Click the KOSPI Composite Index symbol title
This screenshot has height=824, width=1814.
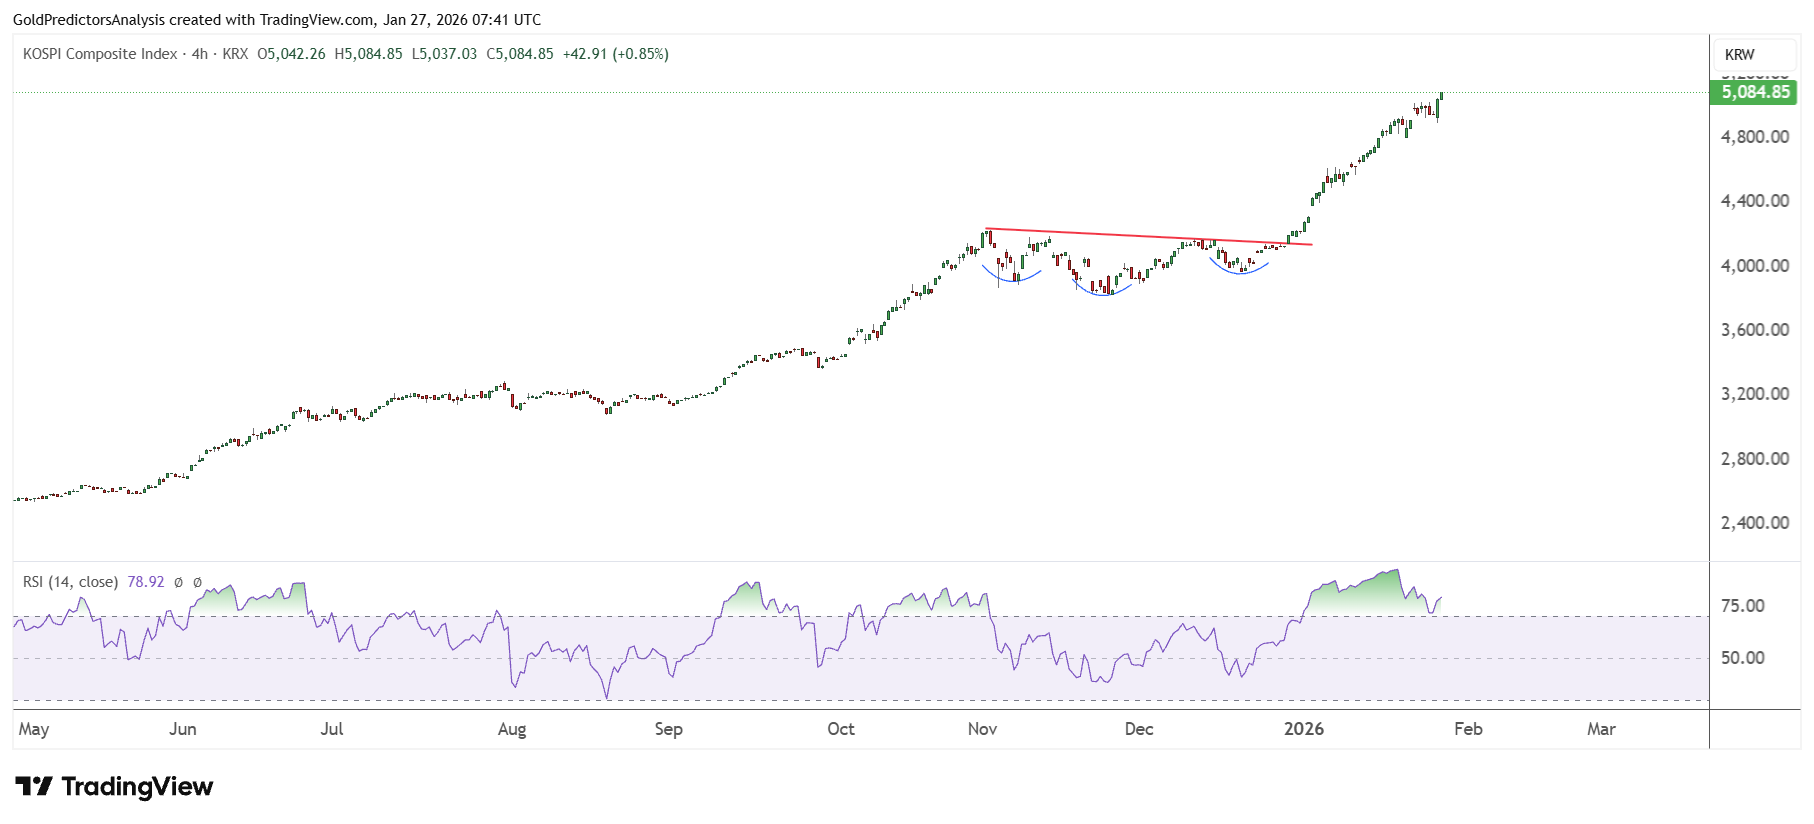click(x=100, y=54)
